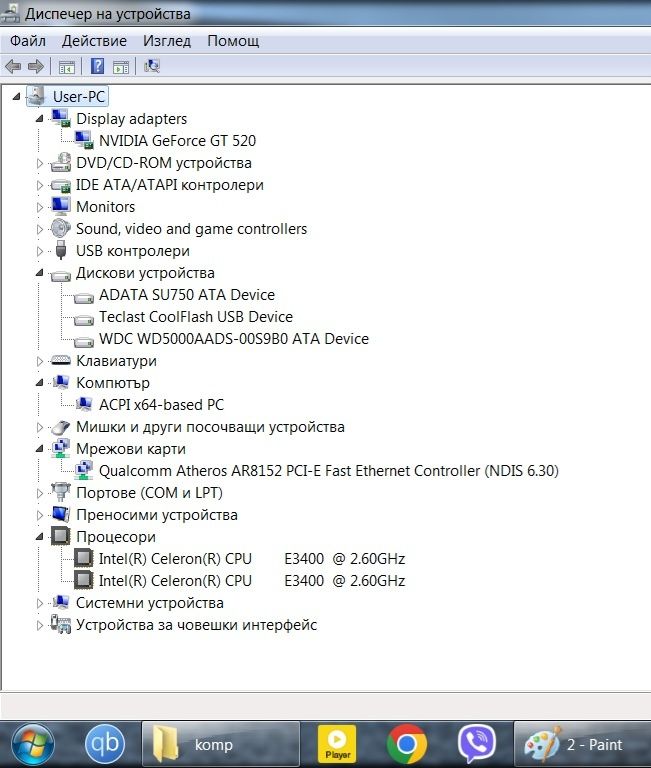
Task: Click the Мишки mouse icon
Action: click(61, 427)
